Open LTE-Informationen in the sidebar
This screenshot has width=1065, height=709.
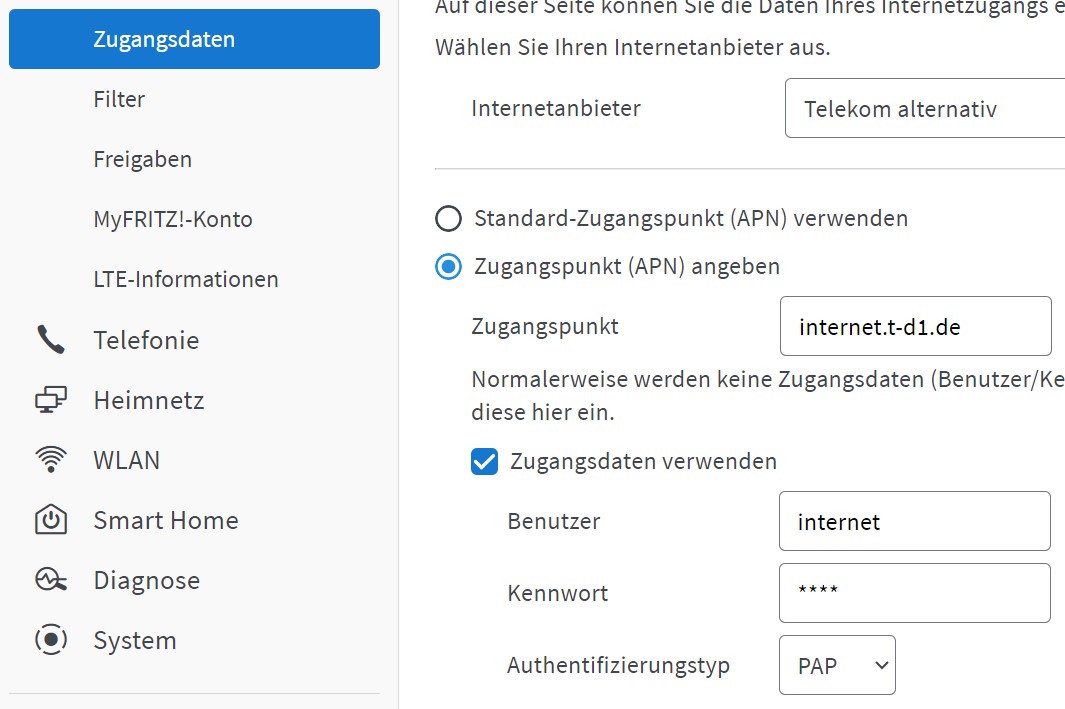(x=185, y=279)
